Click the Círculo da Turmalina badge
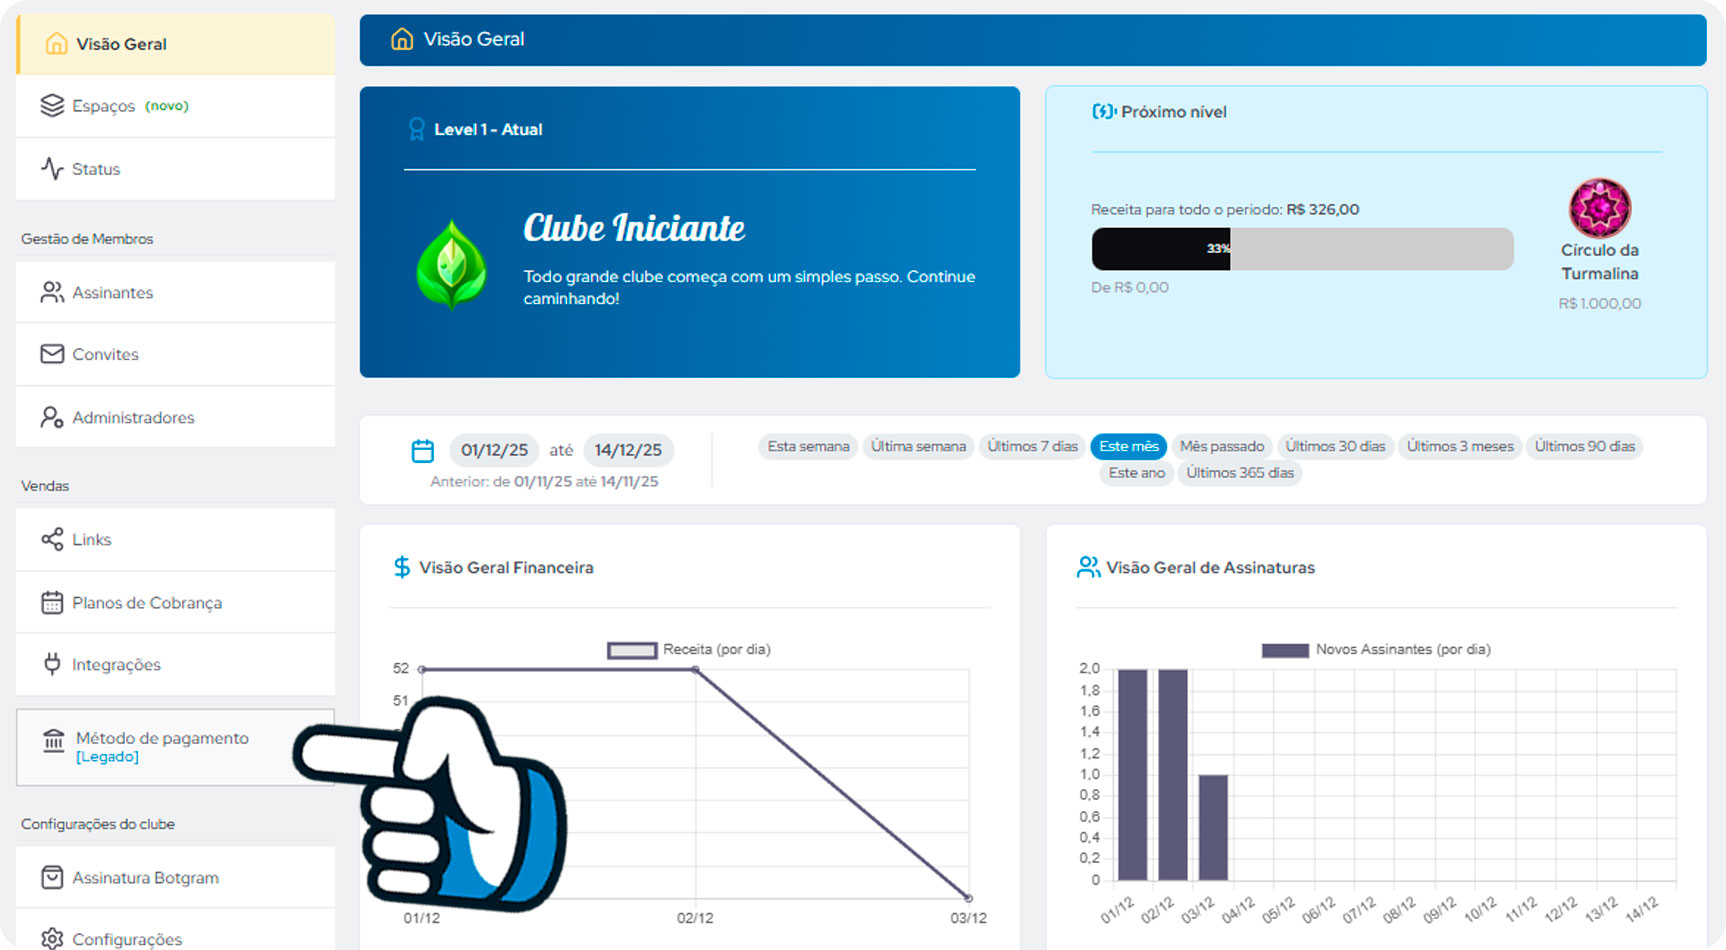Viewport: 1726px width, 950px height. tap(1599, 208)
